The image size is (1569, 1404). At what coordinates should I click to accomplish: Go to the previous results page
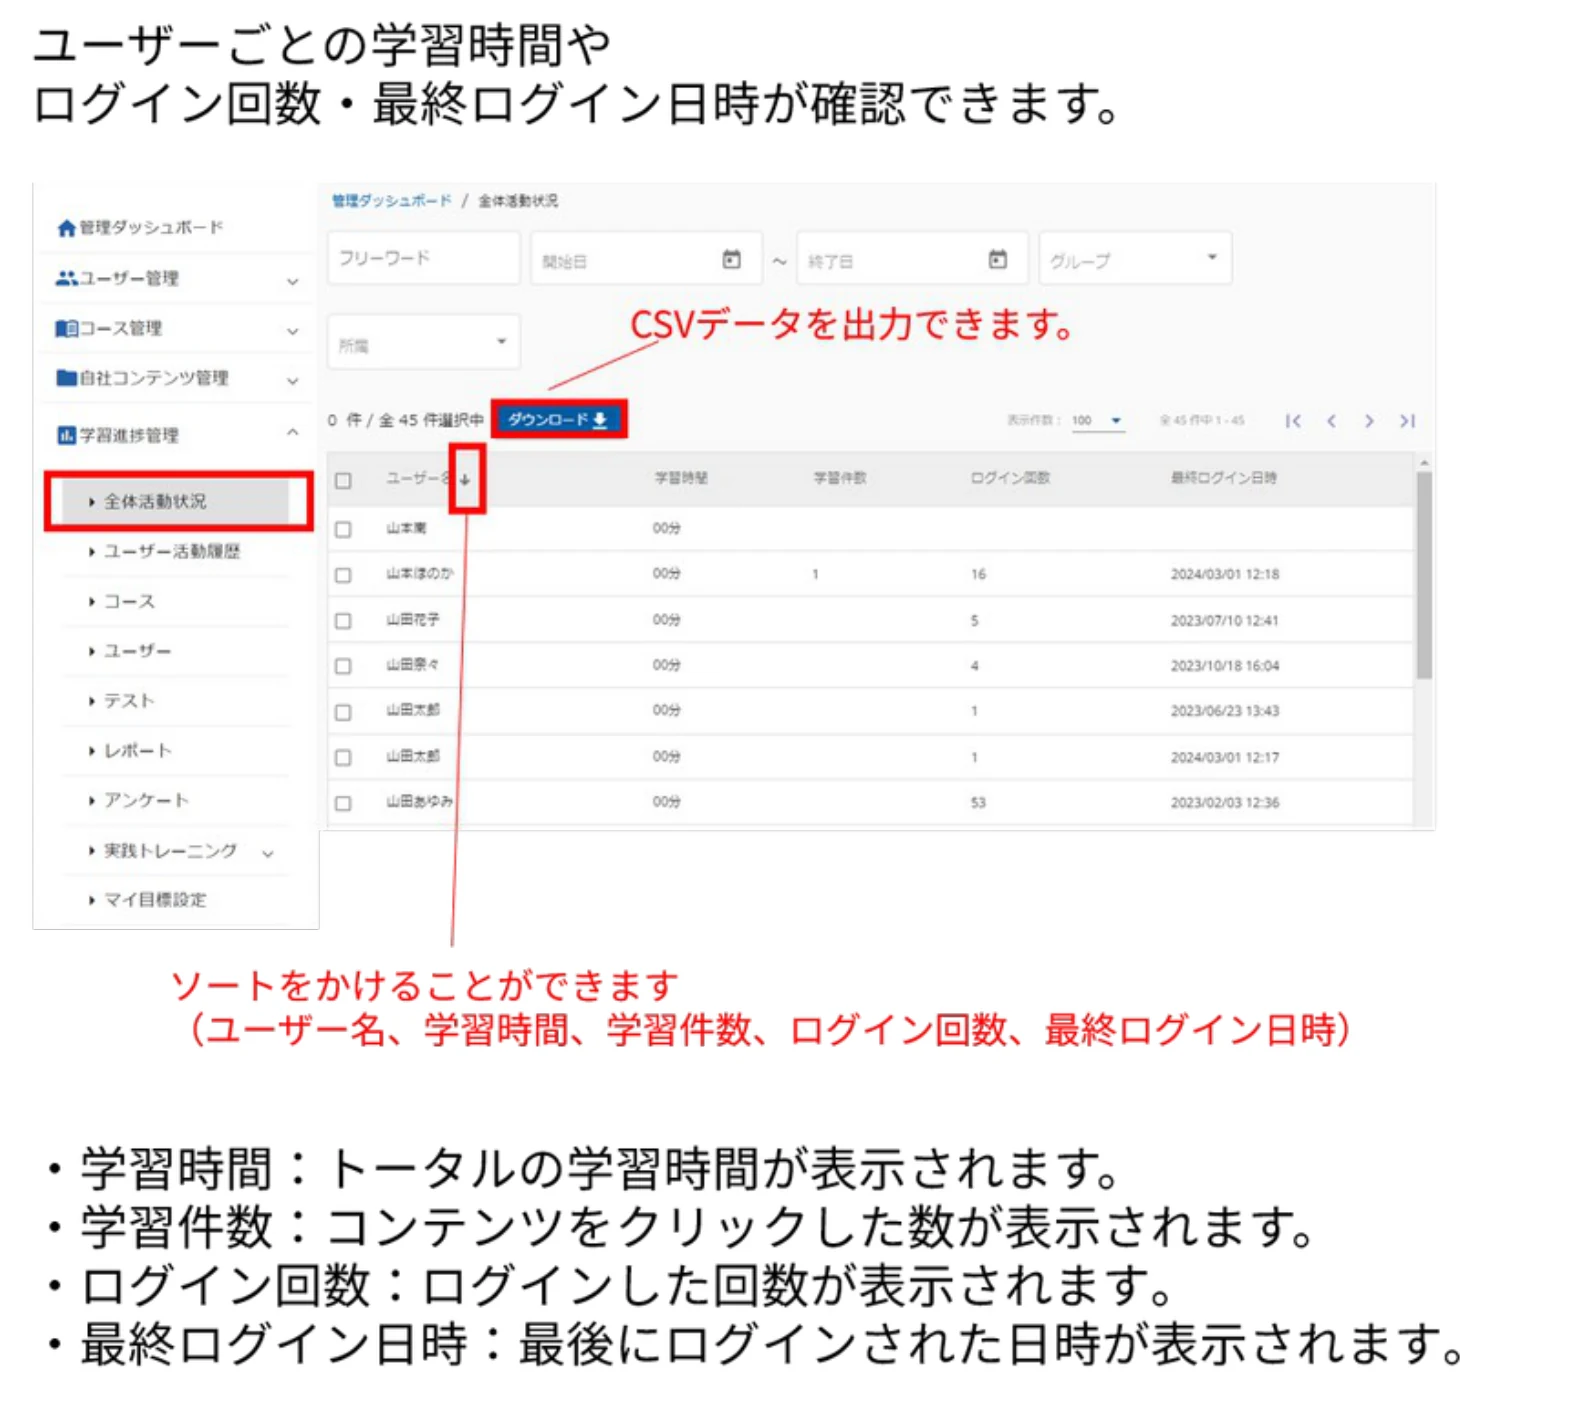click(x=1331, y=421)
